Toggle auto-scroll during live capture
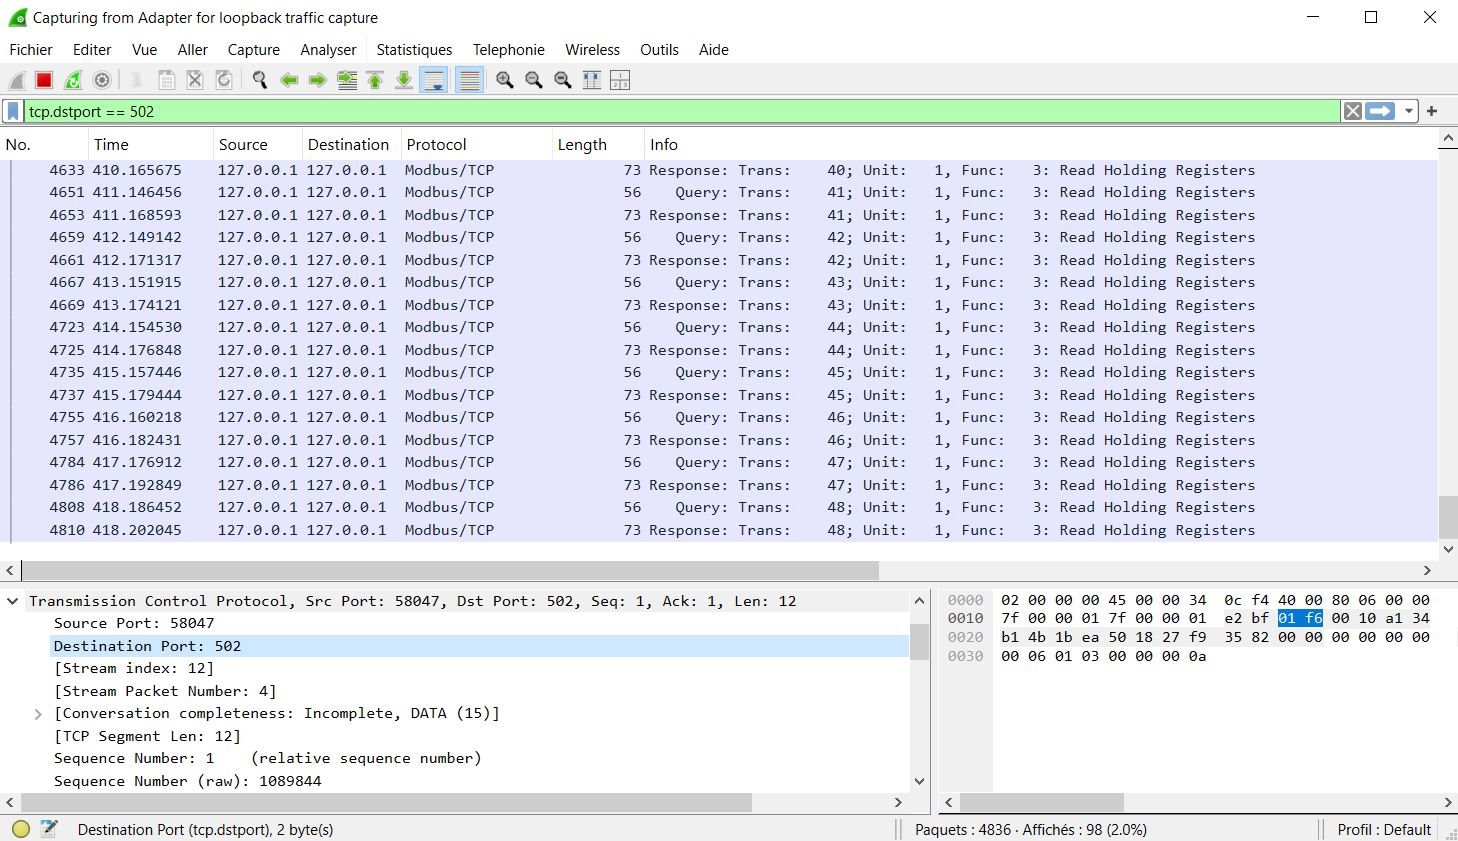This screenshot has width=1458, height=841. pos(433,80)
